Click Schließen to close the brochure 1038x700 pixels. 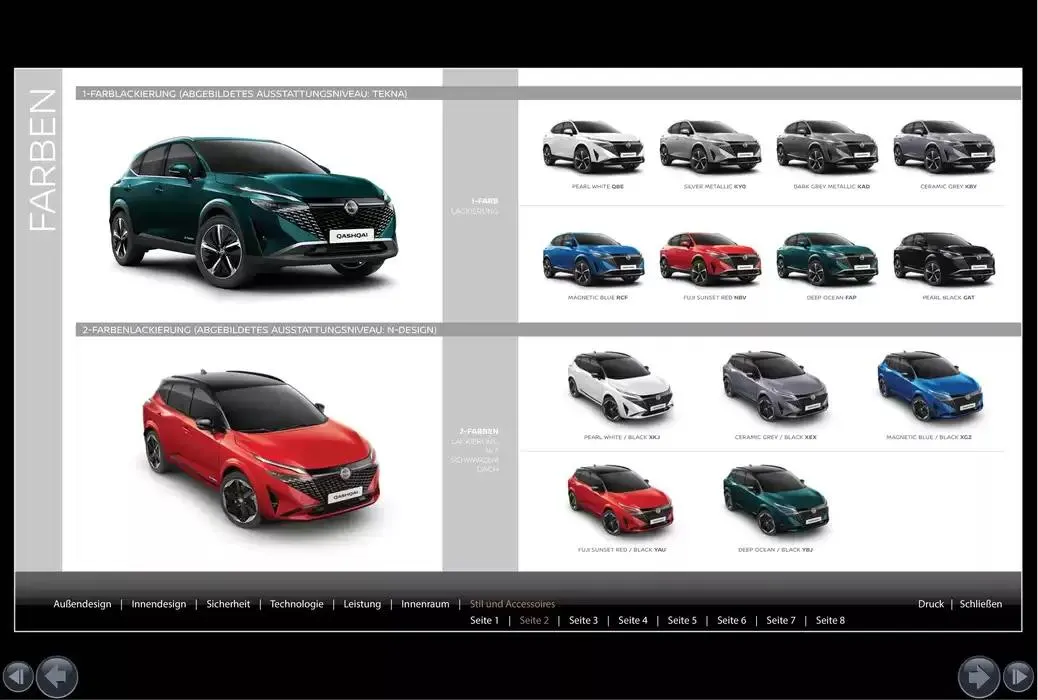[980, 604]
